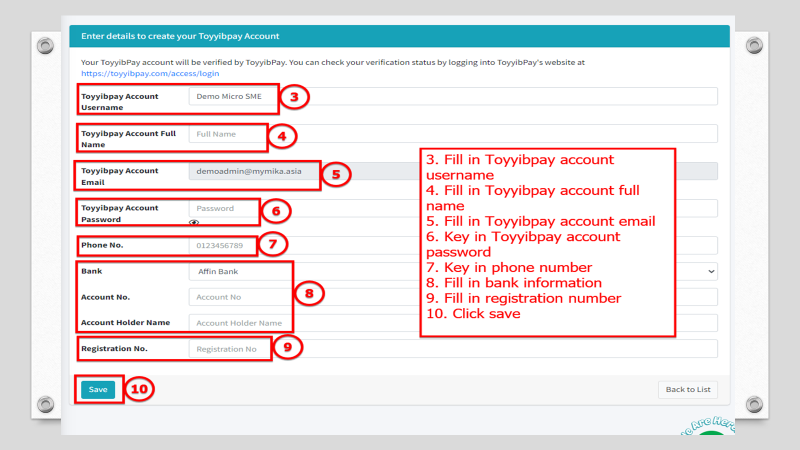800x450 pixels.
Task: Click 'Toyyibpay Account Password' label text
Action: 120,213
